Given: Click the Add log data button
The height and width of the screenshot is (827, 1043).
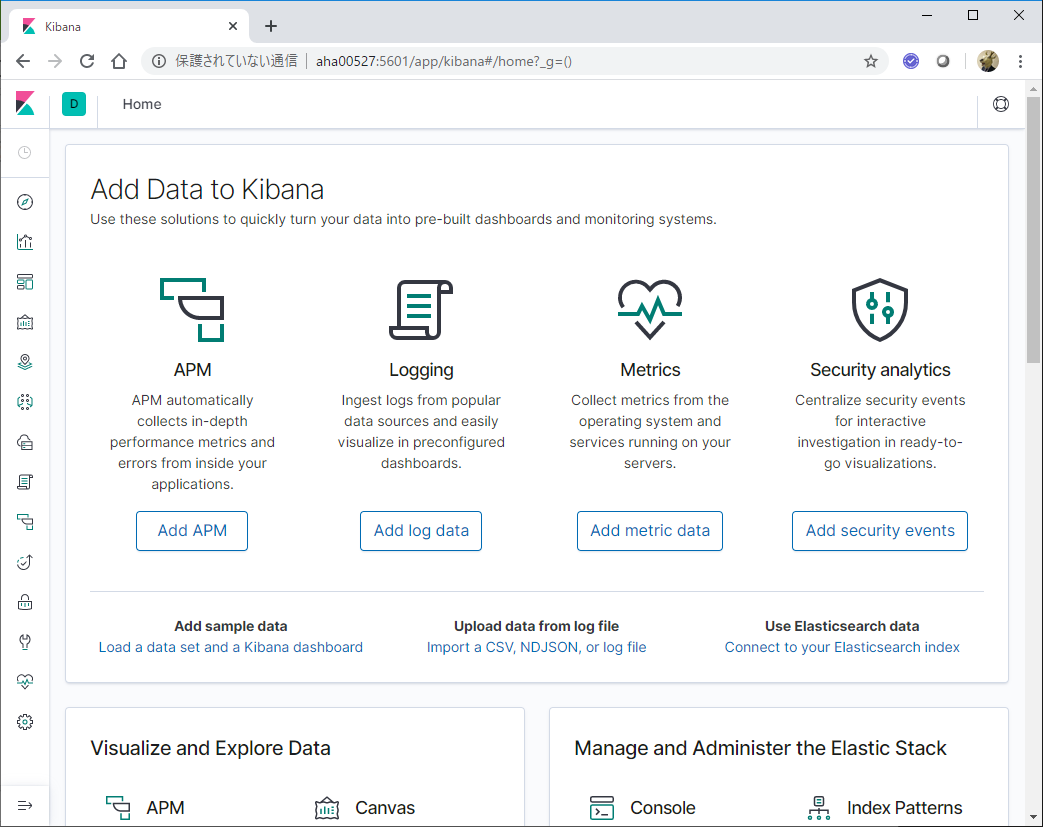Looking at the screenshot, I should (x=421, y=531).
